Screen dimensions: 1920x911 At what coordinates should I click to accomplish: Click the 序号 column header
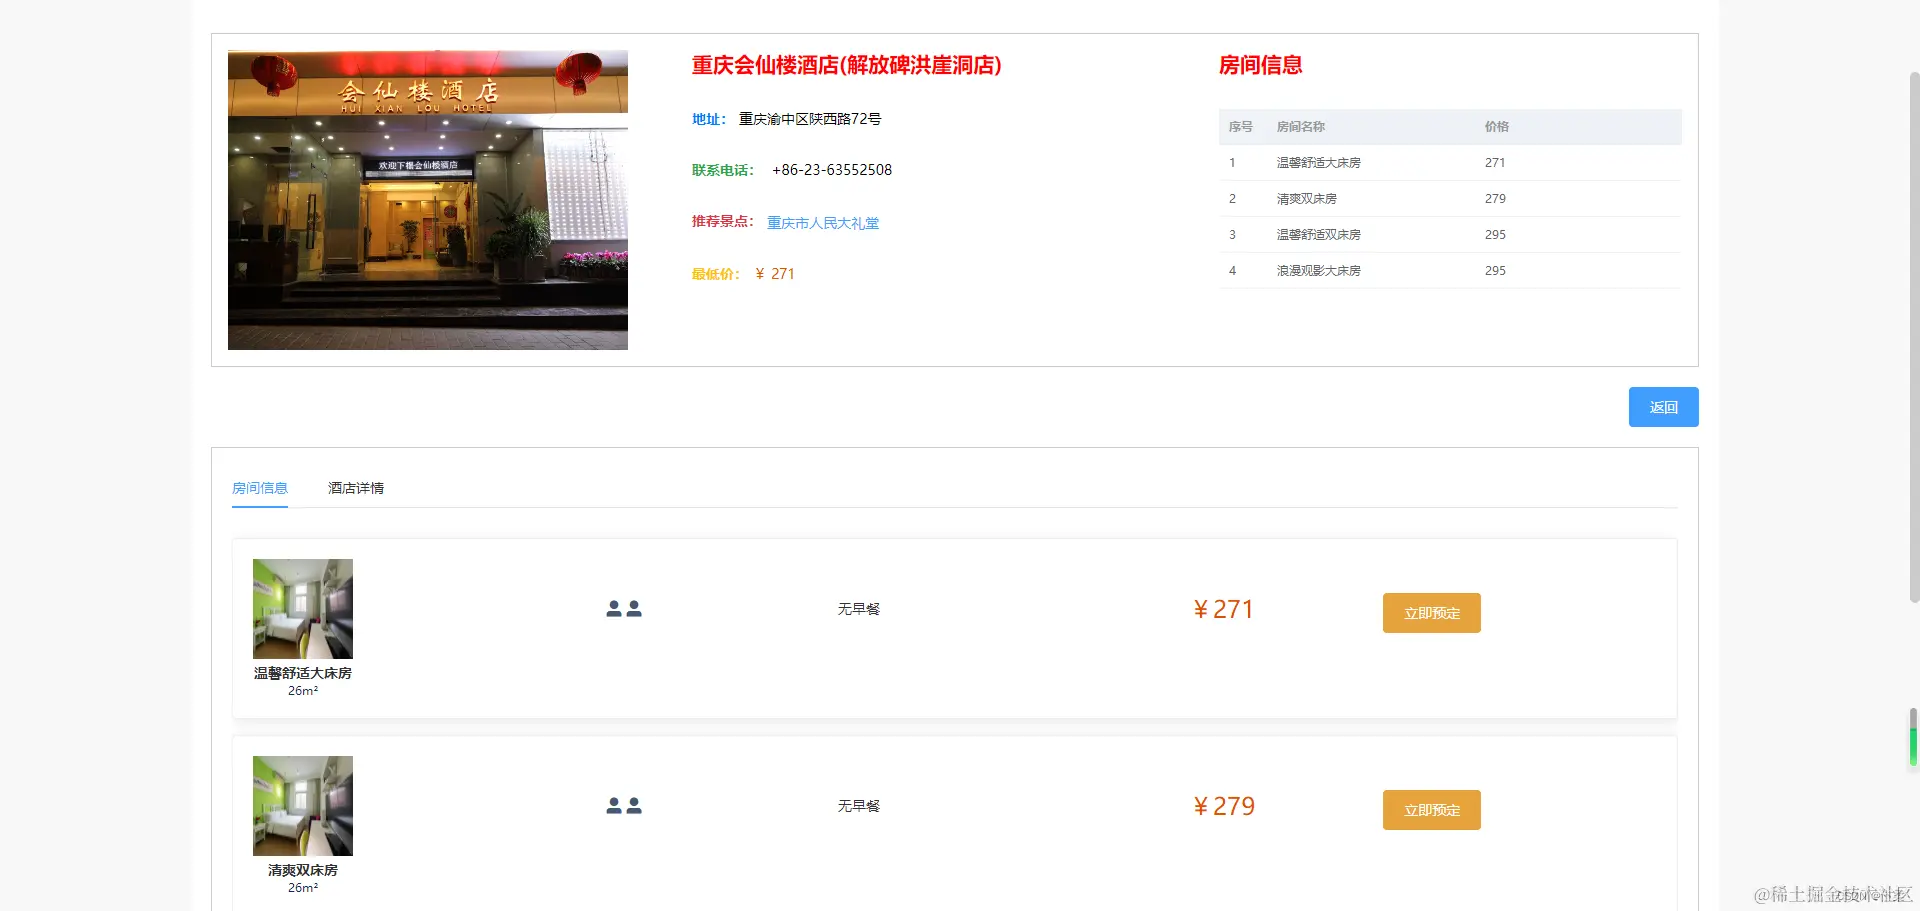point(1241,127)
